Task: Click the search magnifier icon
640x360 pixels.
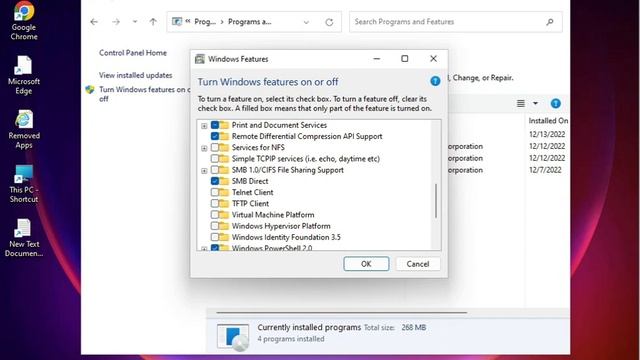Action: coord(550,22)
